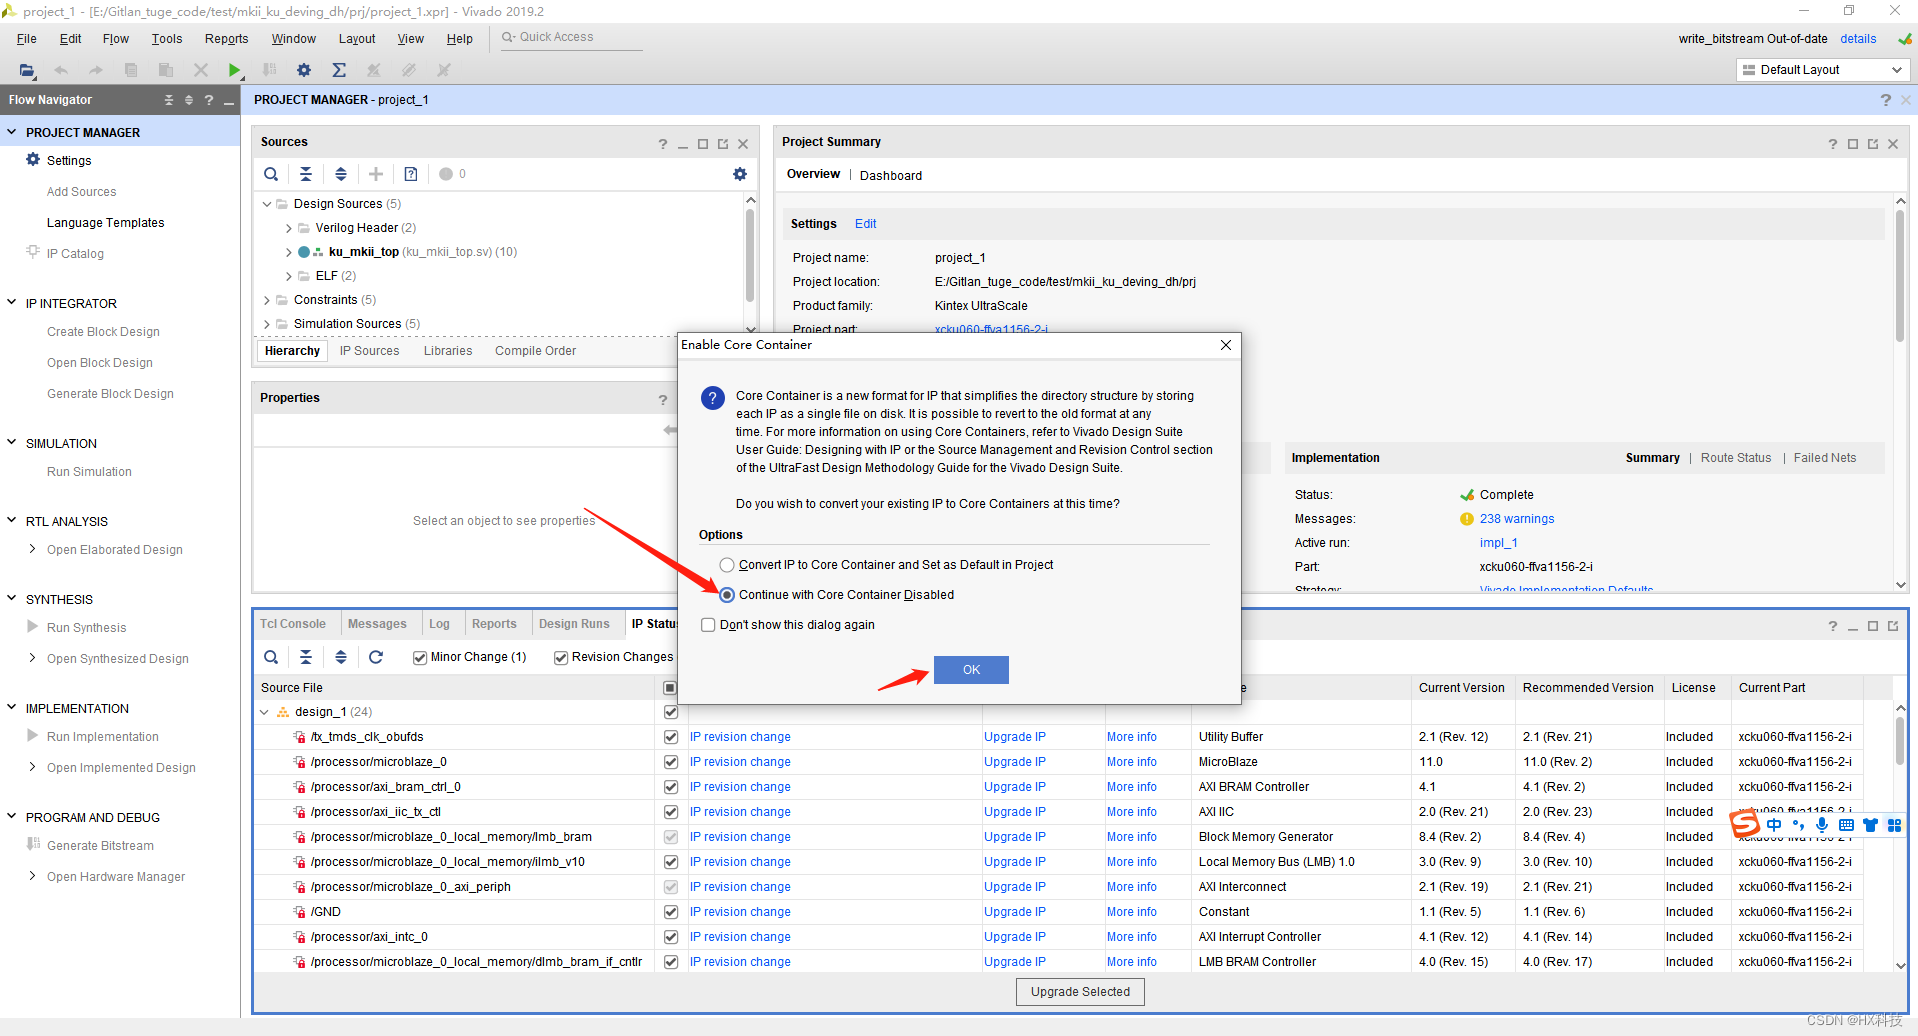
Task: Click the IP Catalog icon
Action: [x=33, y=252]
